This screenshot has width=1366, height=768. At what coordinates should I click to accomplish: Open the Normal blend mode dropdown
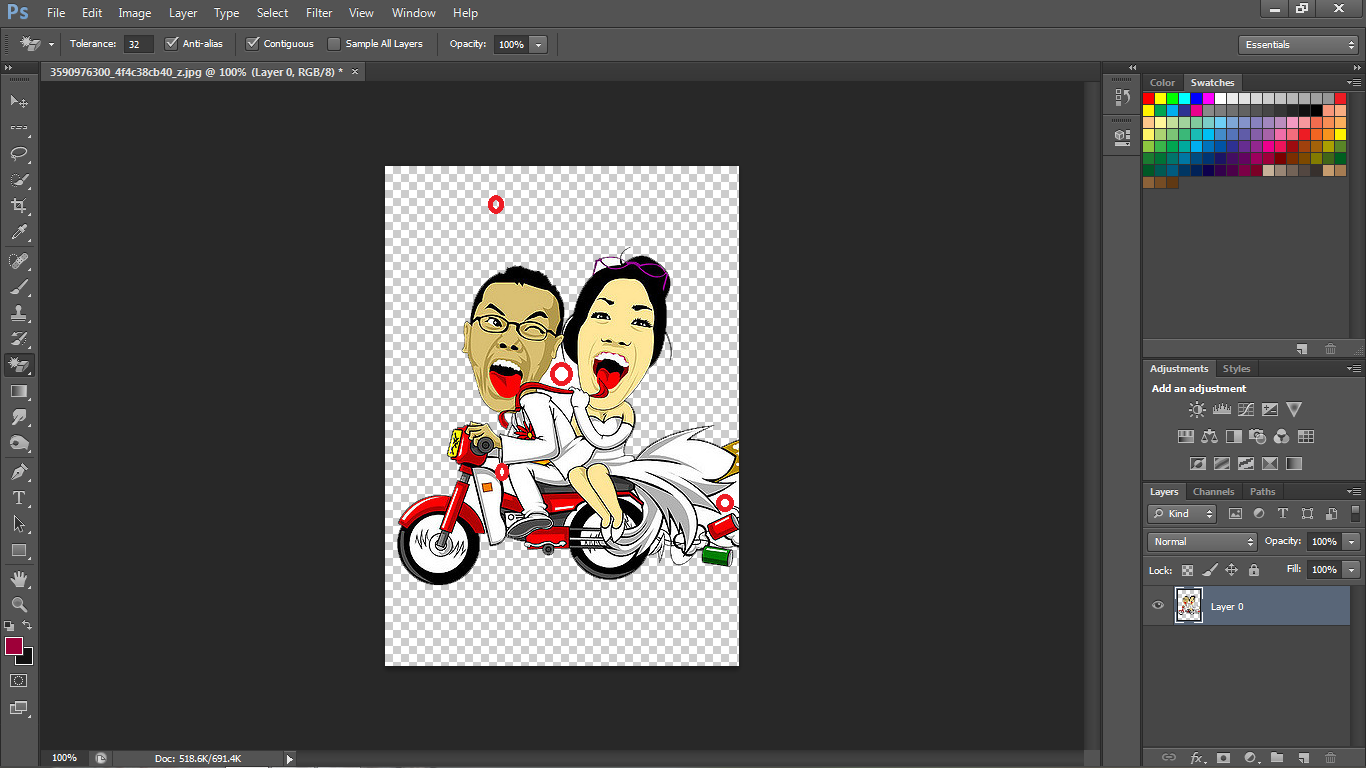click(1202, 542)
